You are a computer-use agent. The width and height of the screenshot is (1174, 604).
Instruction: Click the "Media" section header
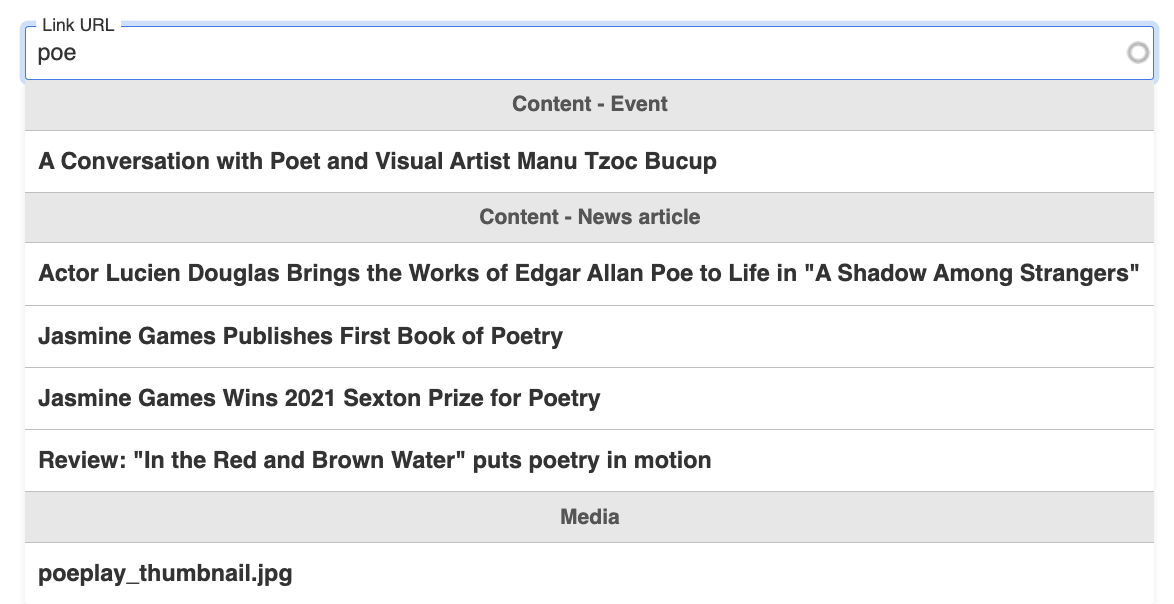pyautogui.click(x=588, y=517)
